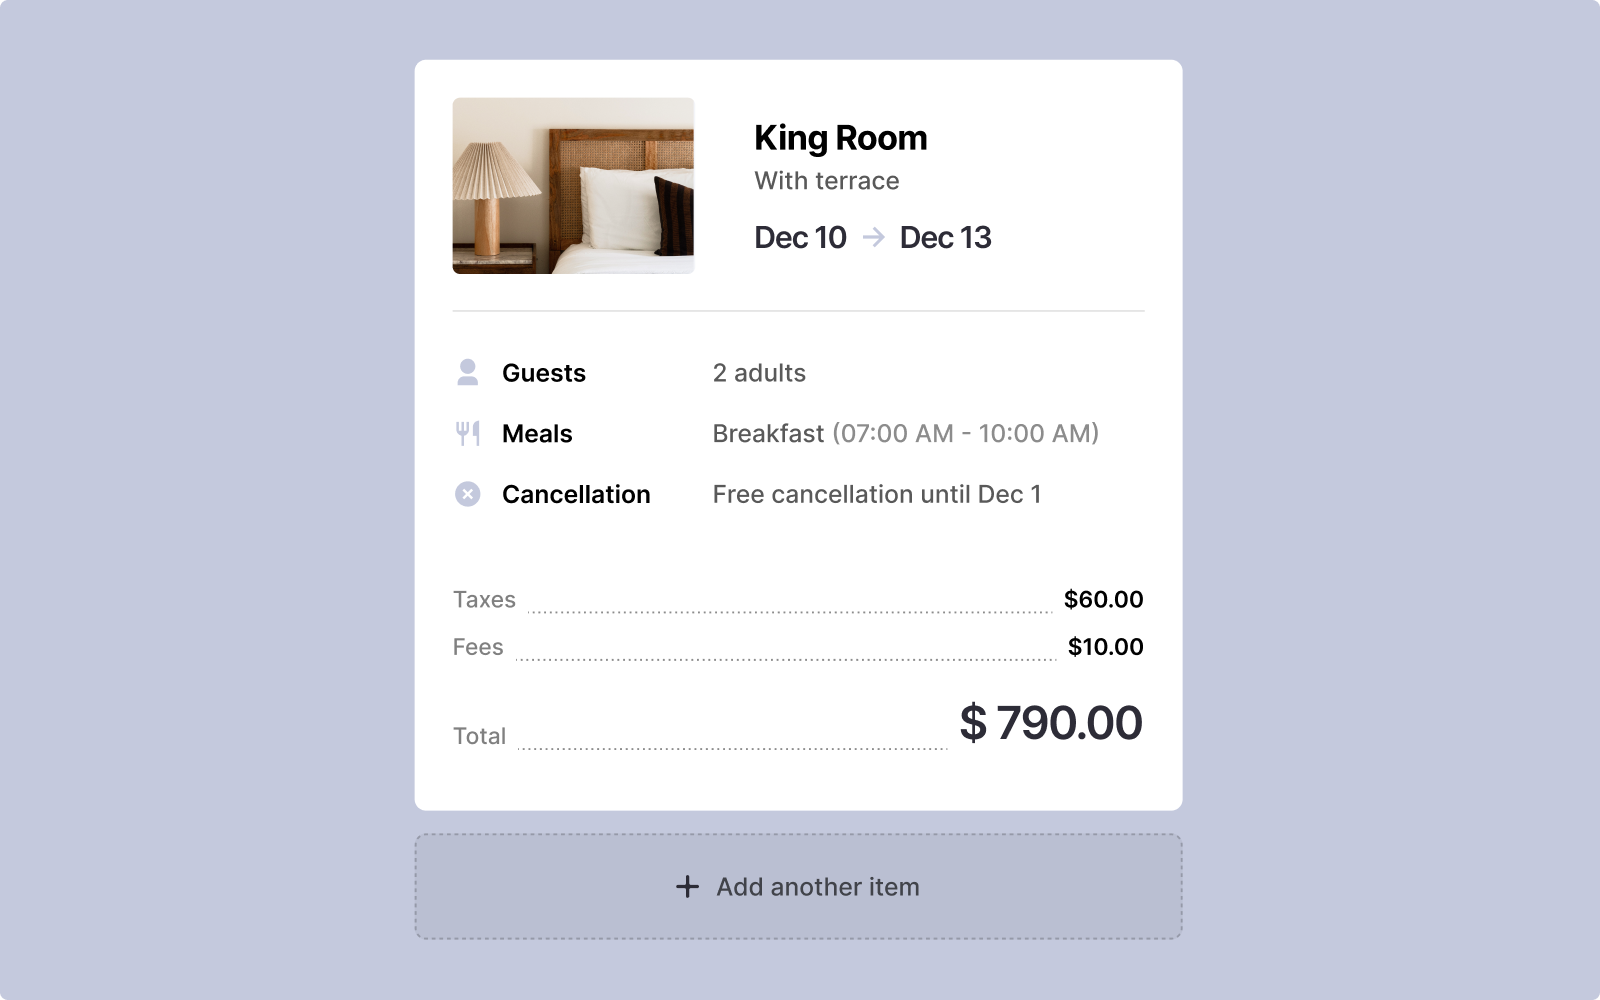Click the Cancellation label
Screen dimensions: 1600x1000
pos(576,494)
